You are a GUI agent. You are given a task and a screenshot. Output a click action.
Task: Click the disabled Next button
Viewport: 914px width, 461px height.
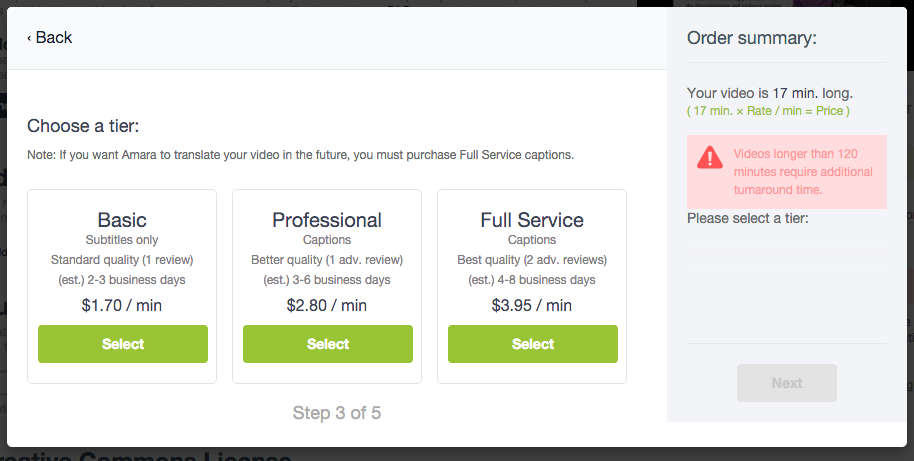[787, 383]
